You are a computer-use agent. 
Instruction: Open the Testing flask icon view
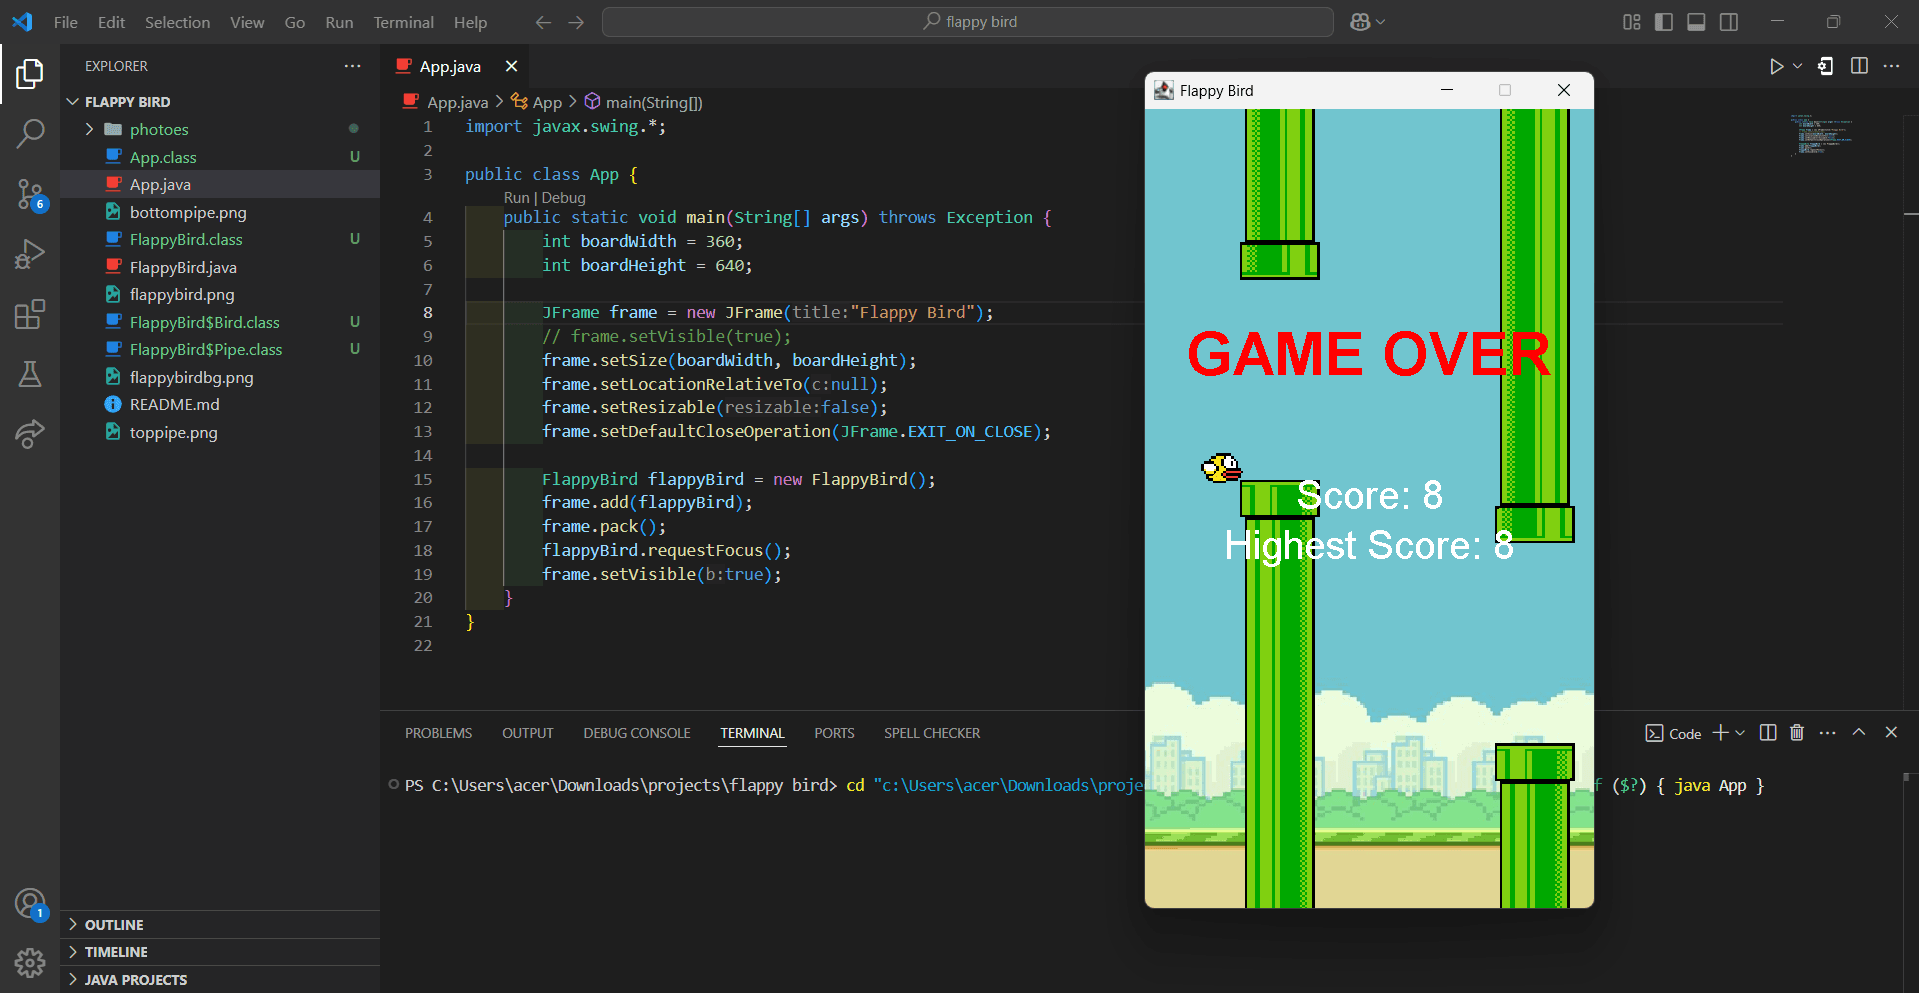[30, 374]
